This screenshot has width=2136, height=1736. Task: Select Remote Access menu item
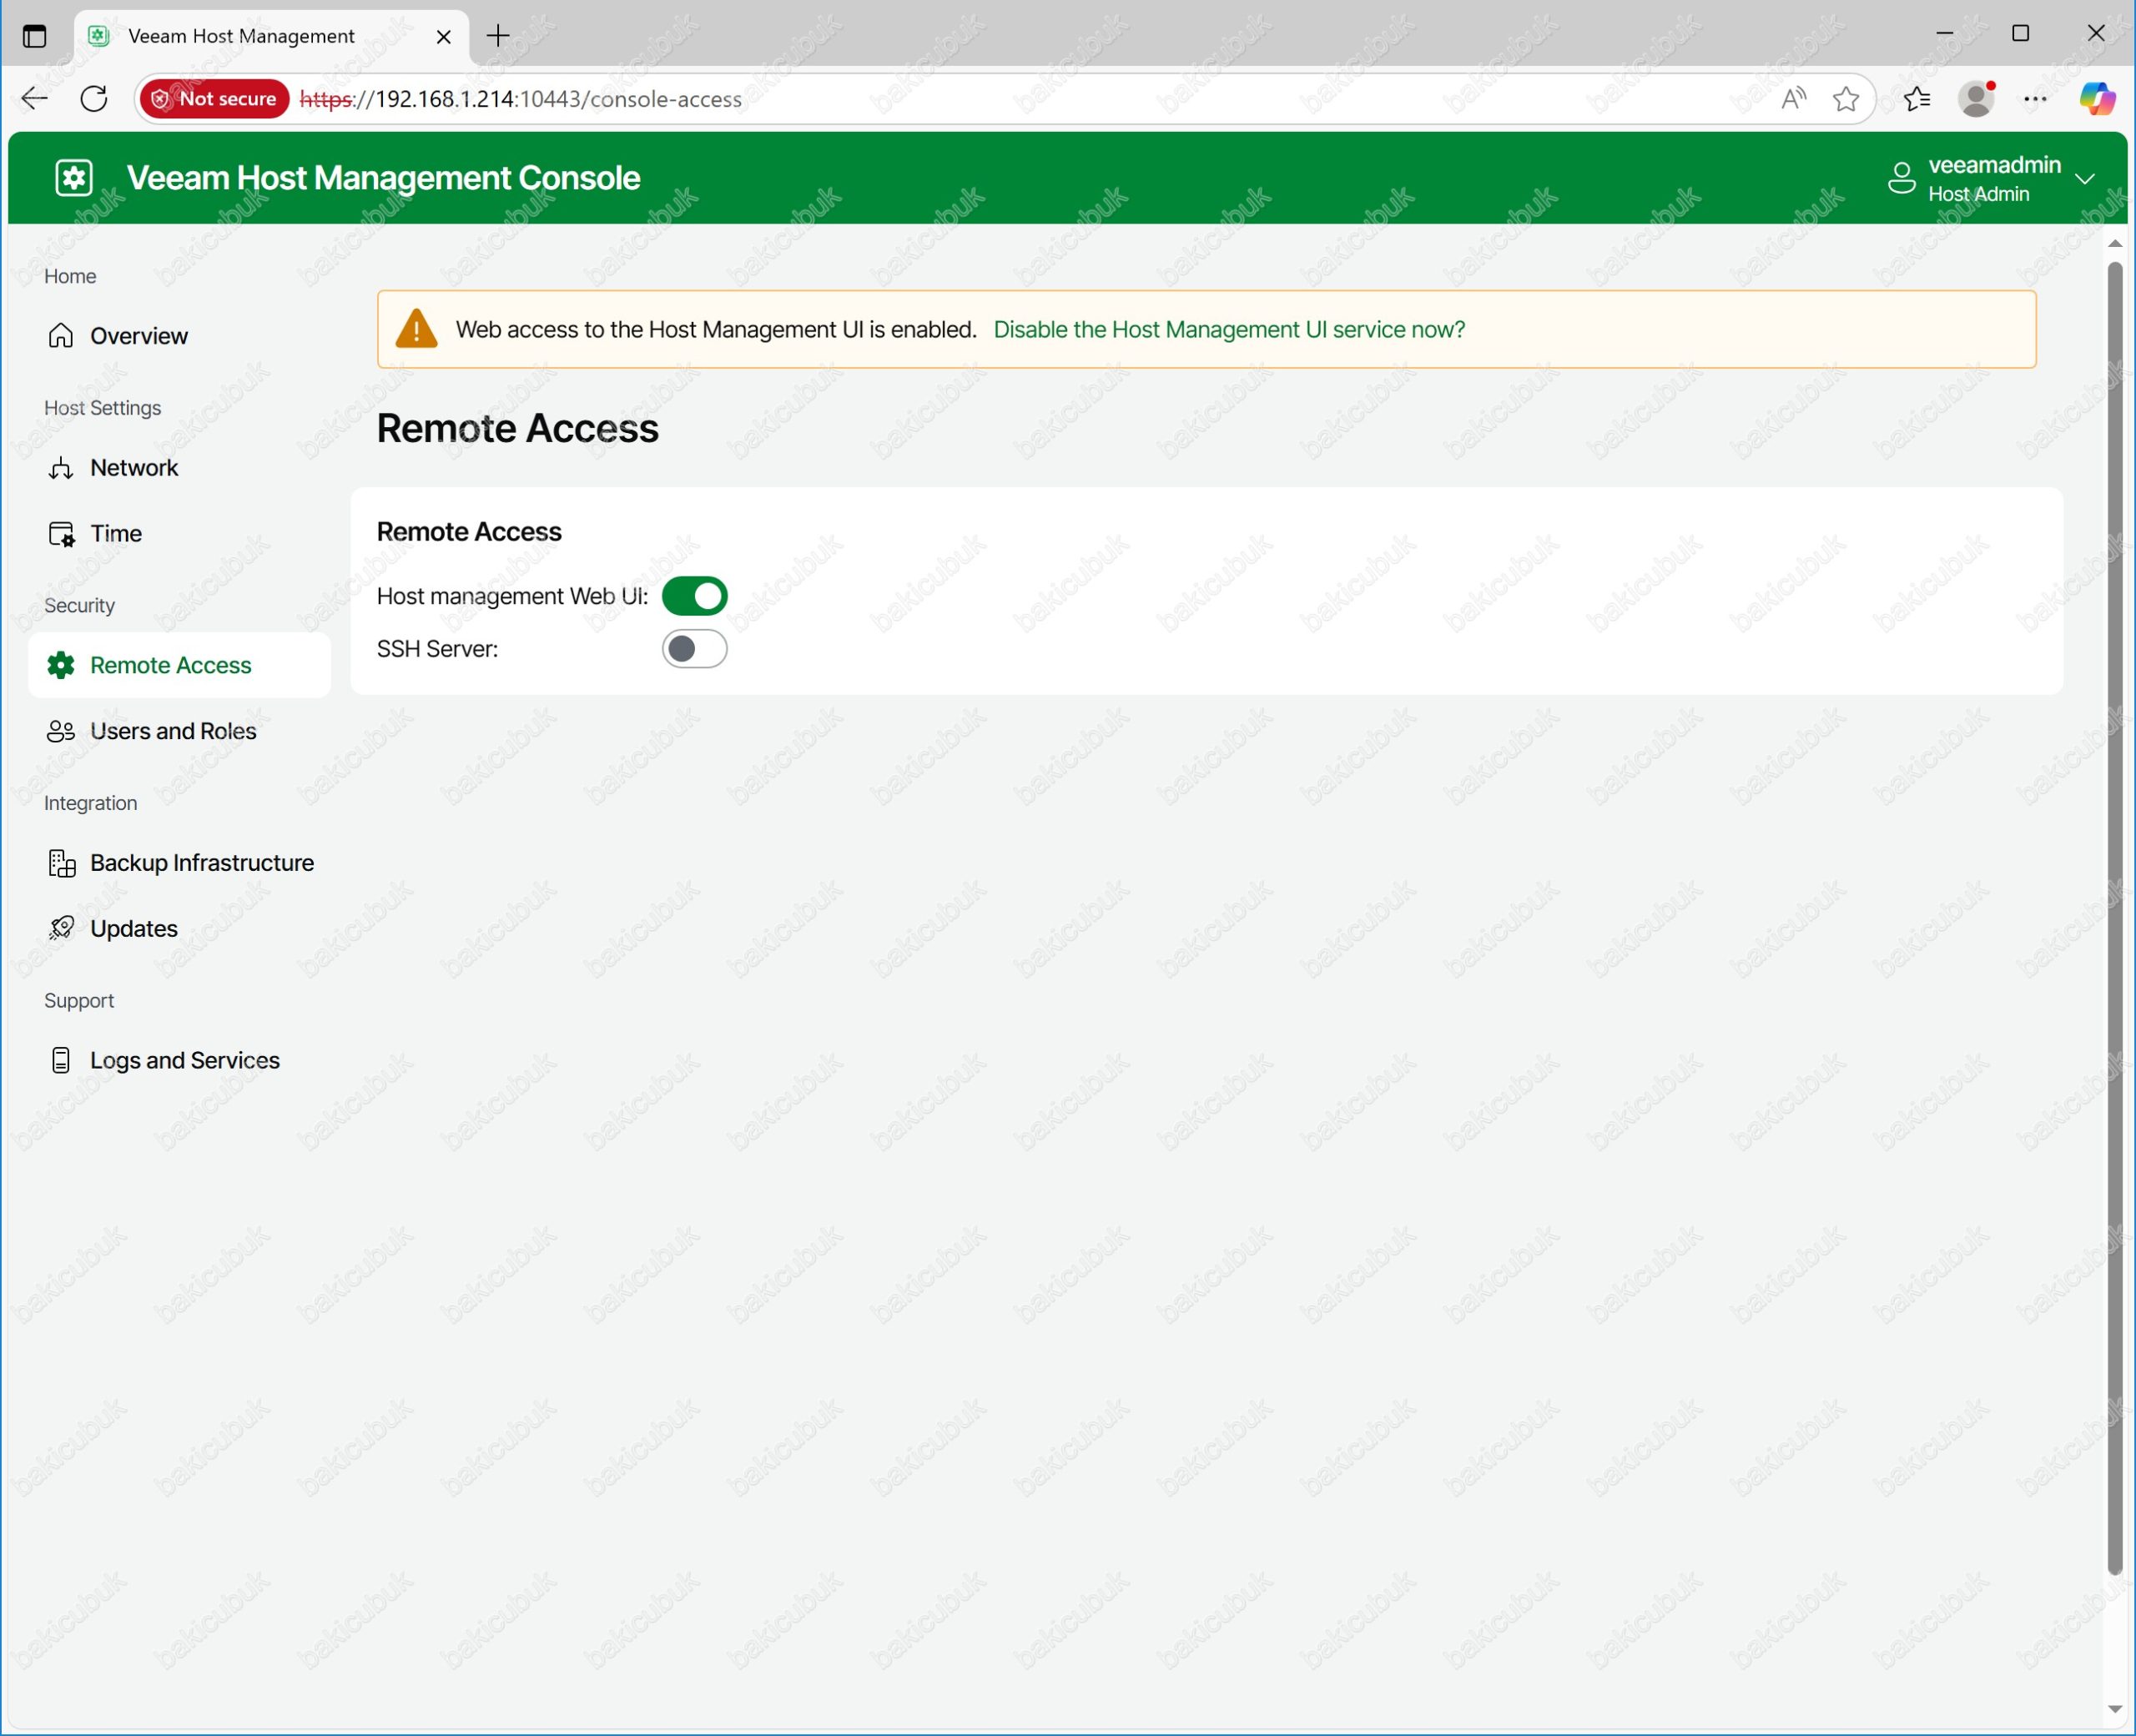point(179,665)
